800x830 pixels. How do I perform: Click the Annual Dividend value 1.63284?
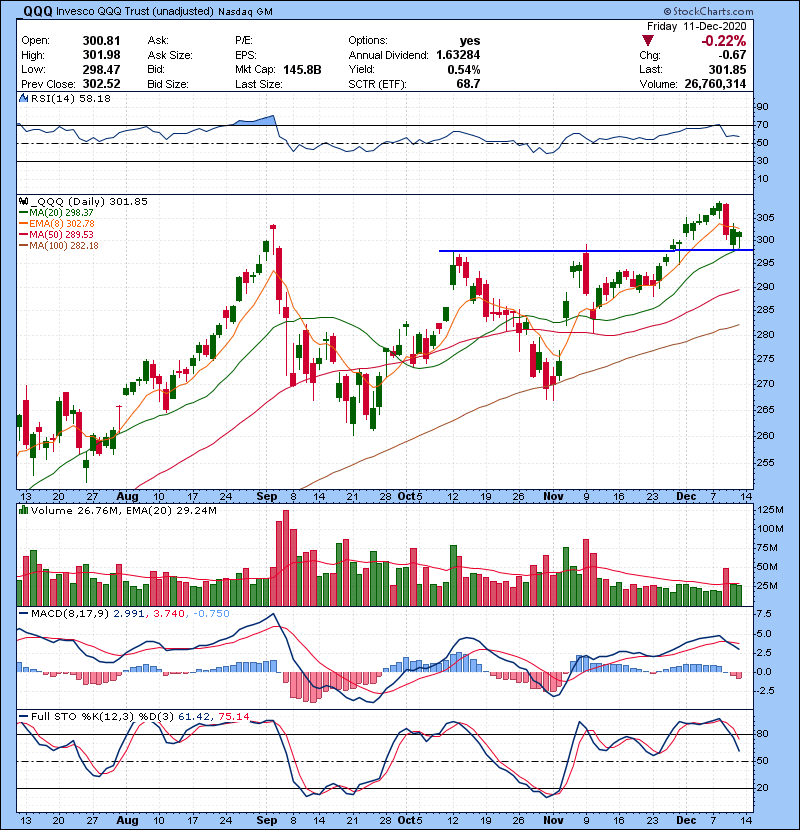458,55
